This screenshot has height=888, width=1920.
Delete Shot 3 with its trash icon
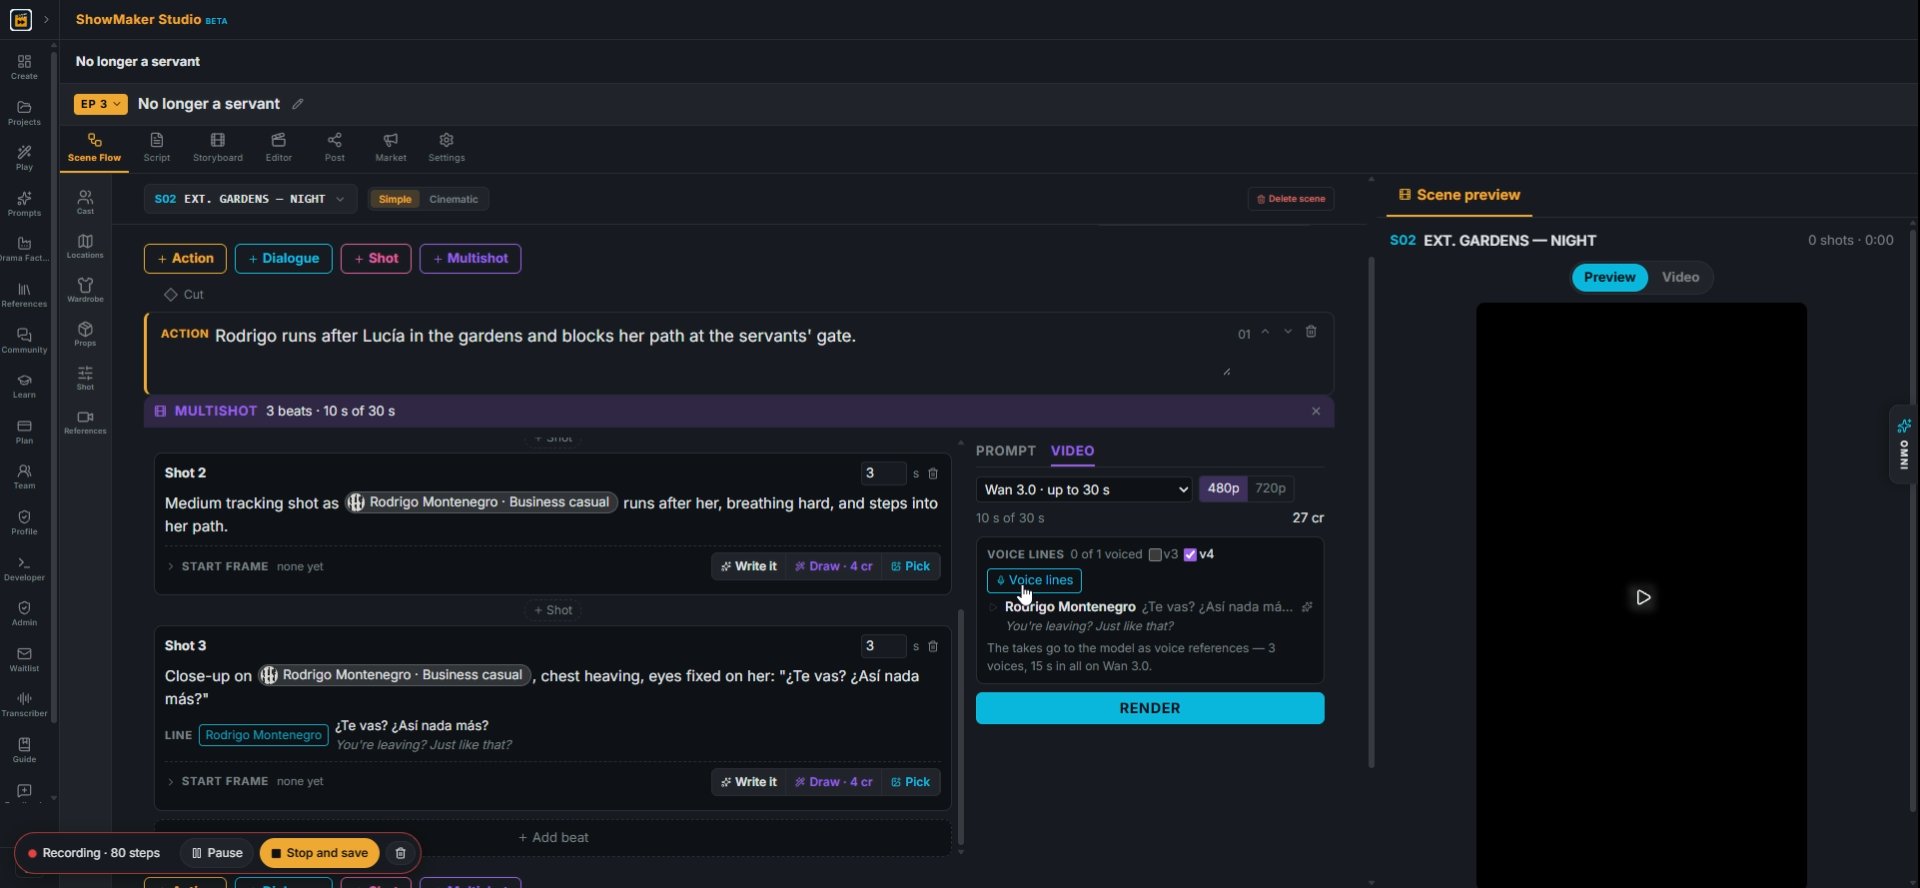pos(933,647)
